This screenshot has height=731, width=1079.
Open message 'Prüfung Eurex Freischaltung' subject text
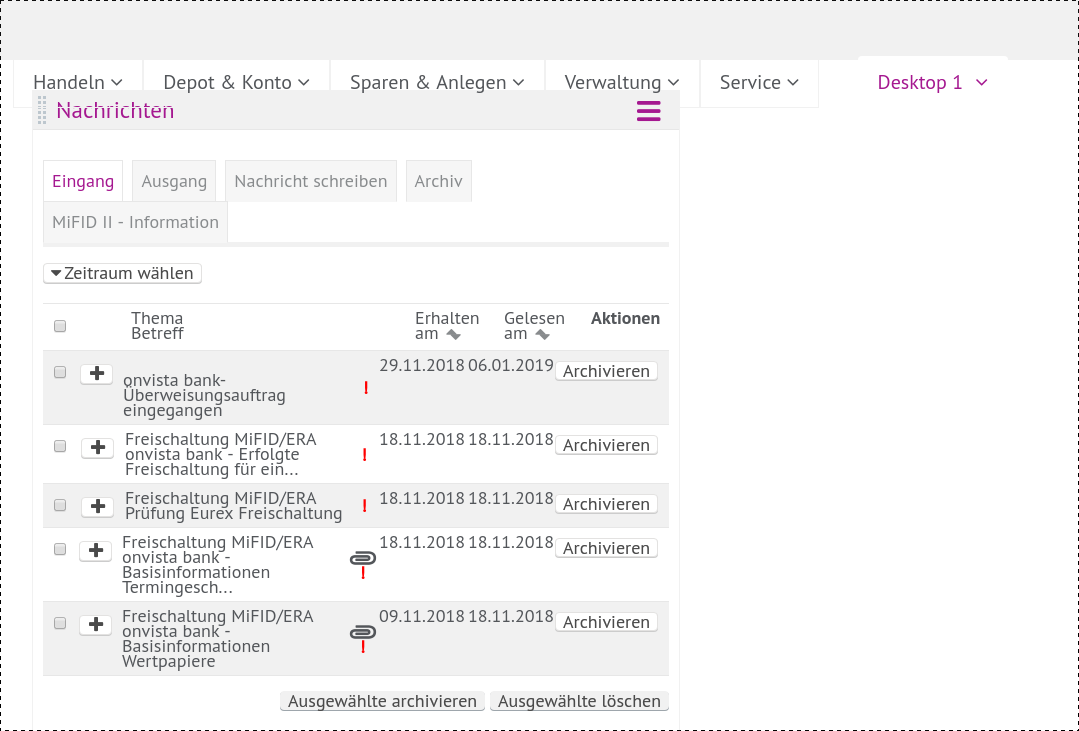(233, 513)
